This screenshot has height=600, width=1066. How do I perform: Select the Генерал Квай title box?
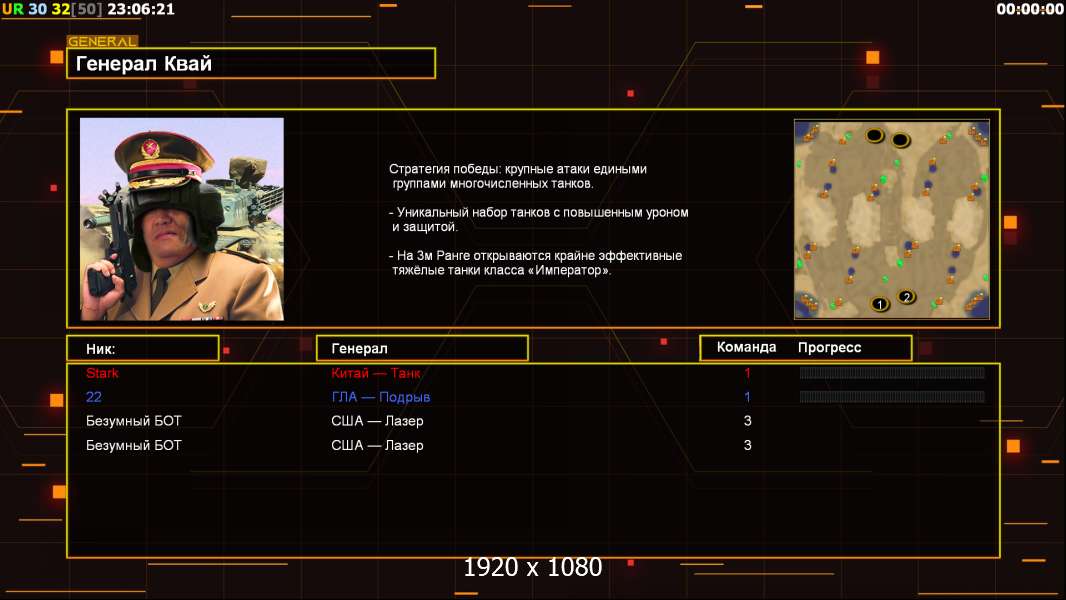(x=251, y=63)
